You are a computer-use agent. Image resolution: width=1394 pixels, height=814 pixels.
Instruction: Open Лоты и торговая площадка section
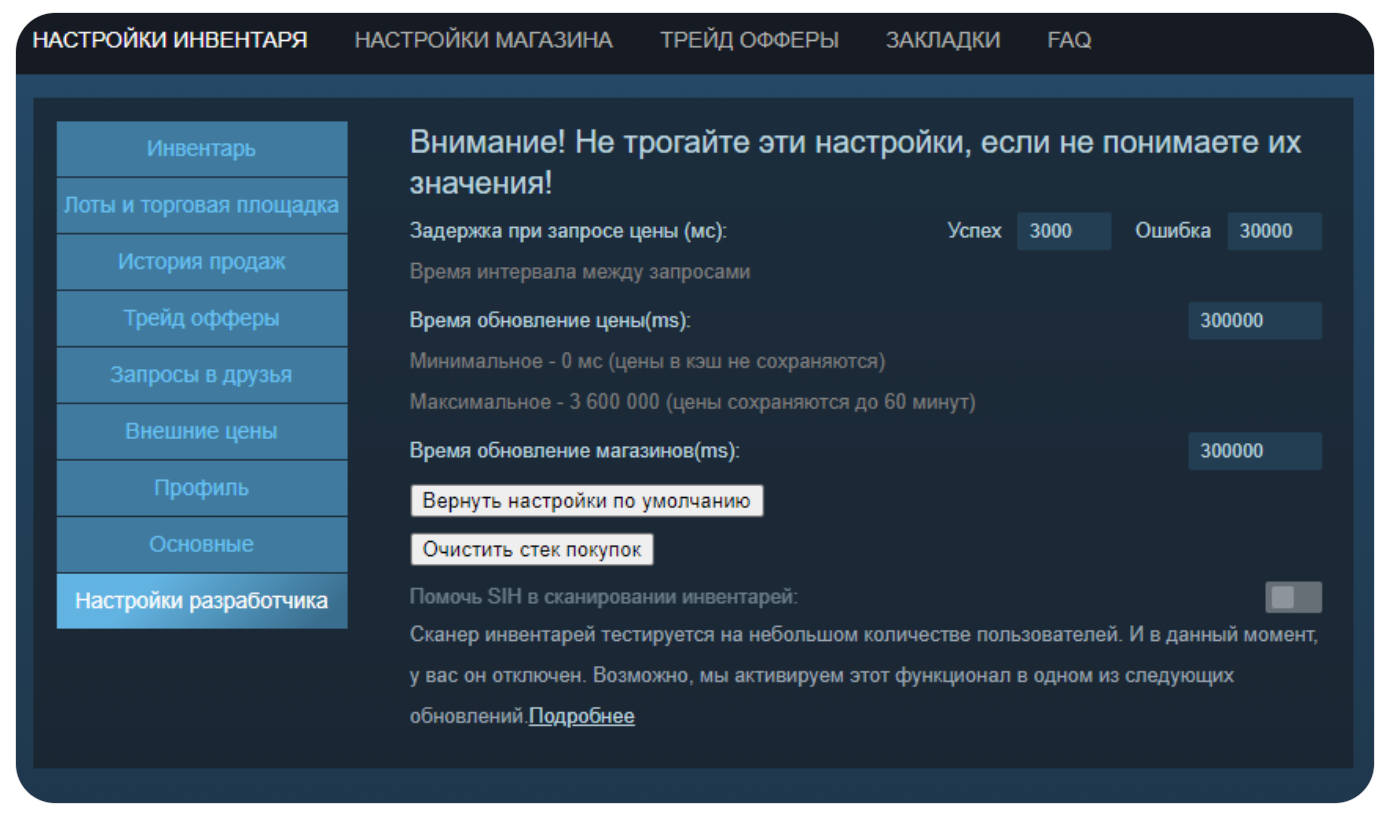pyautogui.click(x=202, y=206)
